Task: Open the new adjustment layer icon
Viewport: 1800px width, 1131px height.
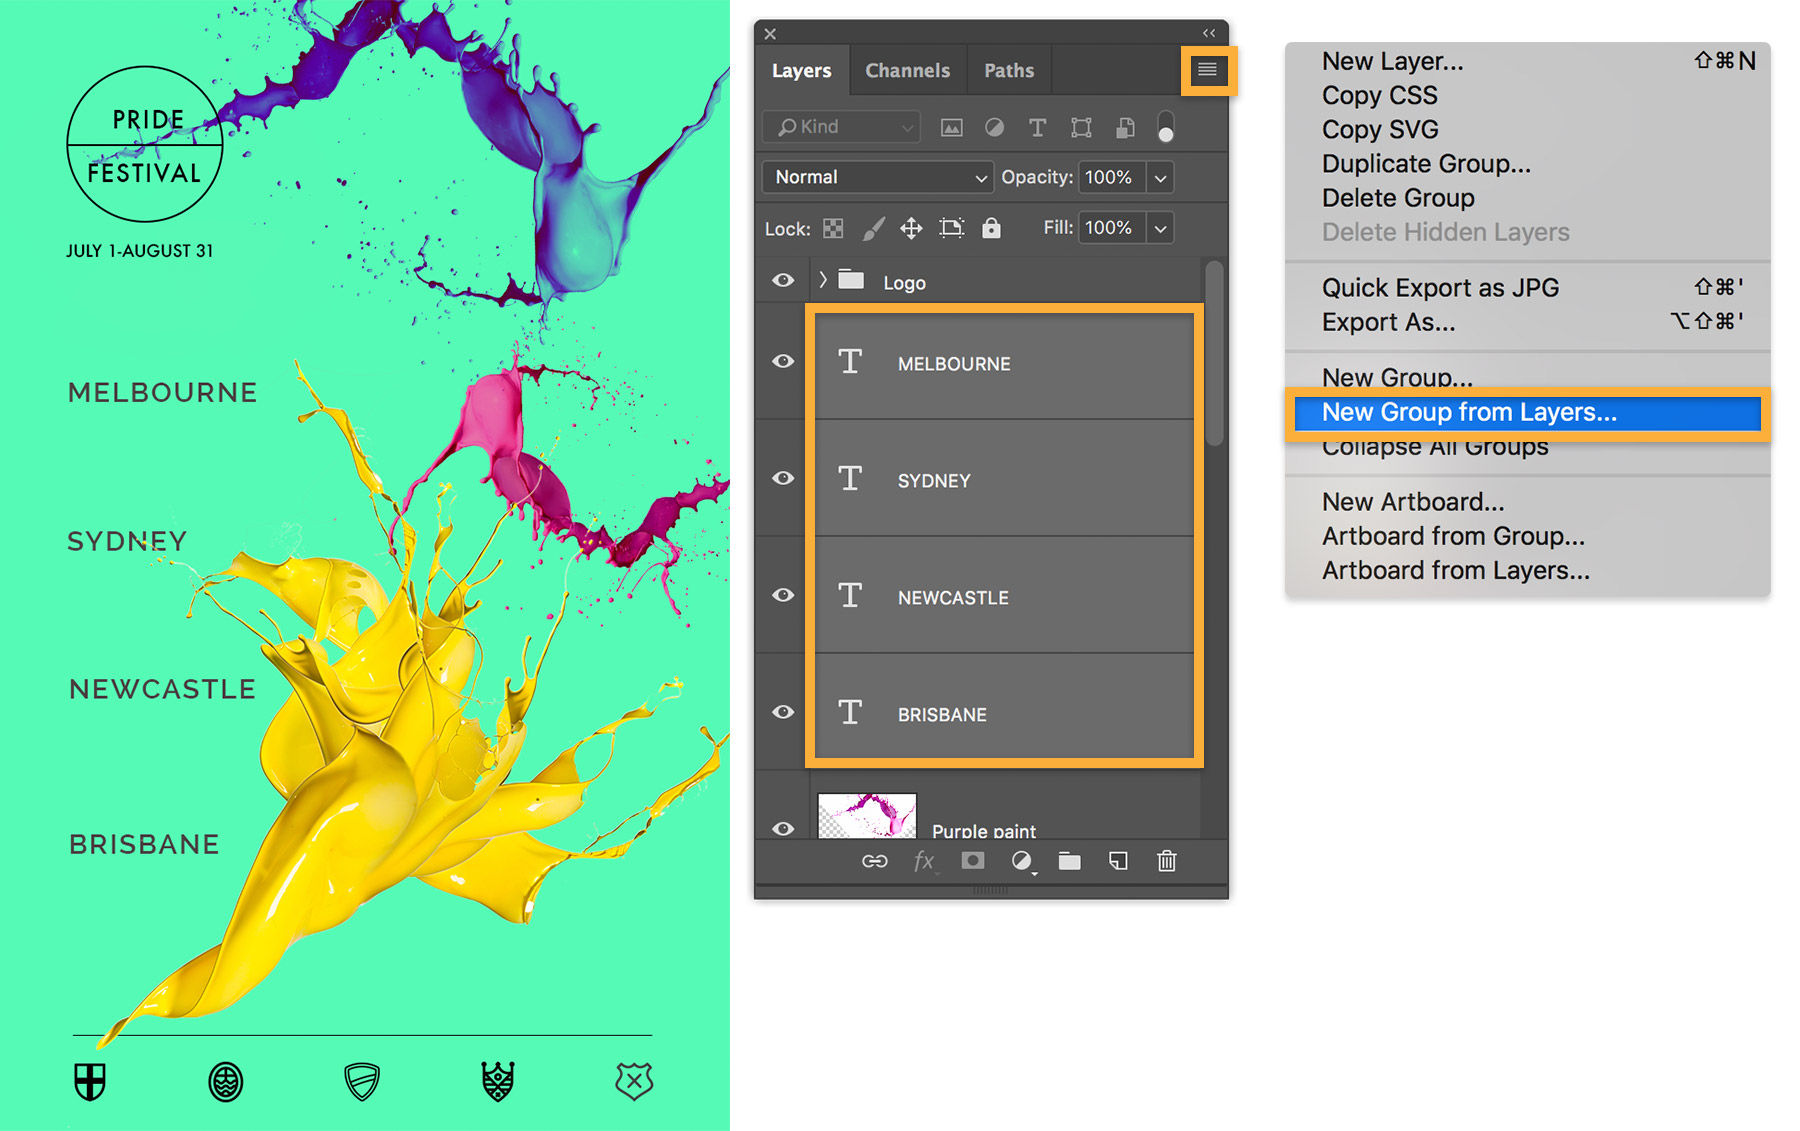Action: (x=1021, y=861)
